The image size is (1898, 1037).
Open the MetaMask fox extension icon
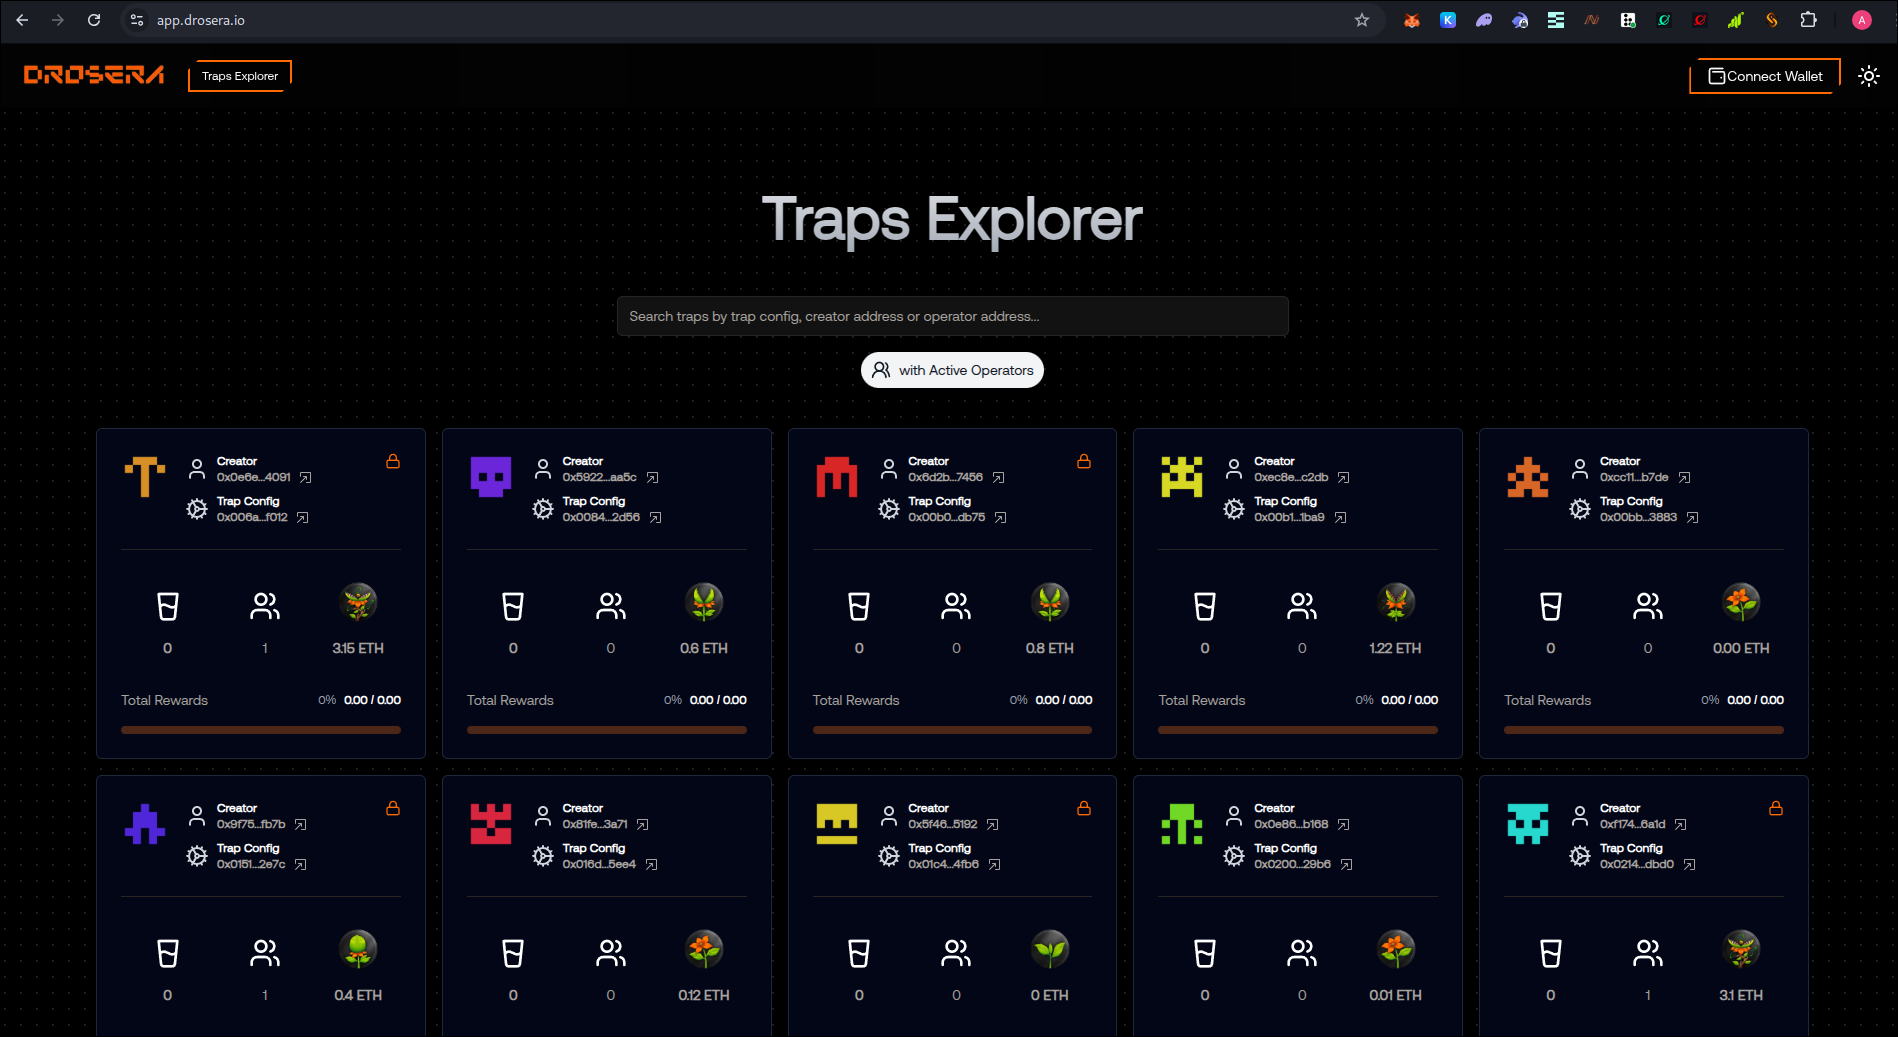coord(1412,20)
